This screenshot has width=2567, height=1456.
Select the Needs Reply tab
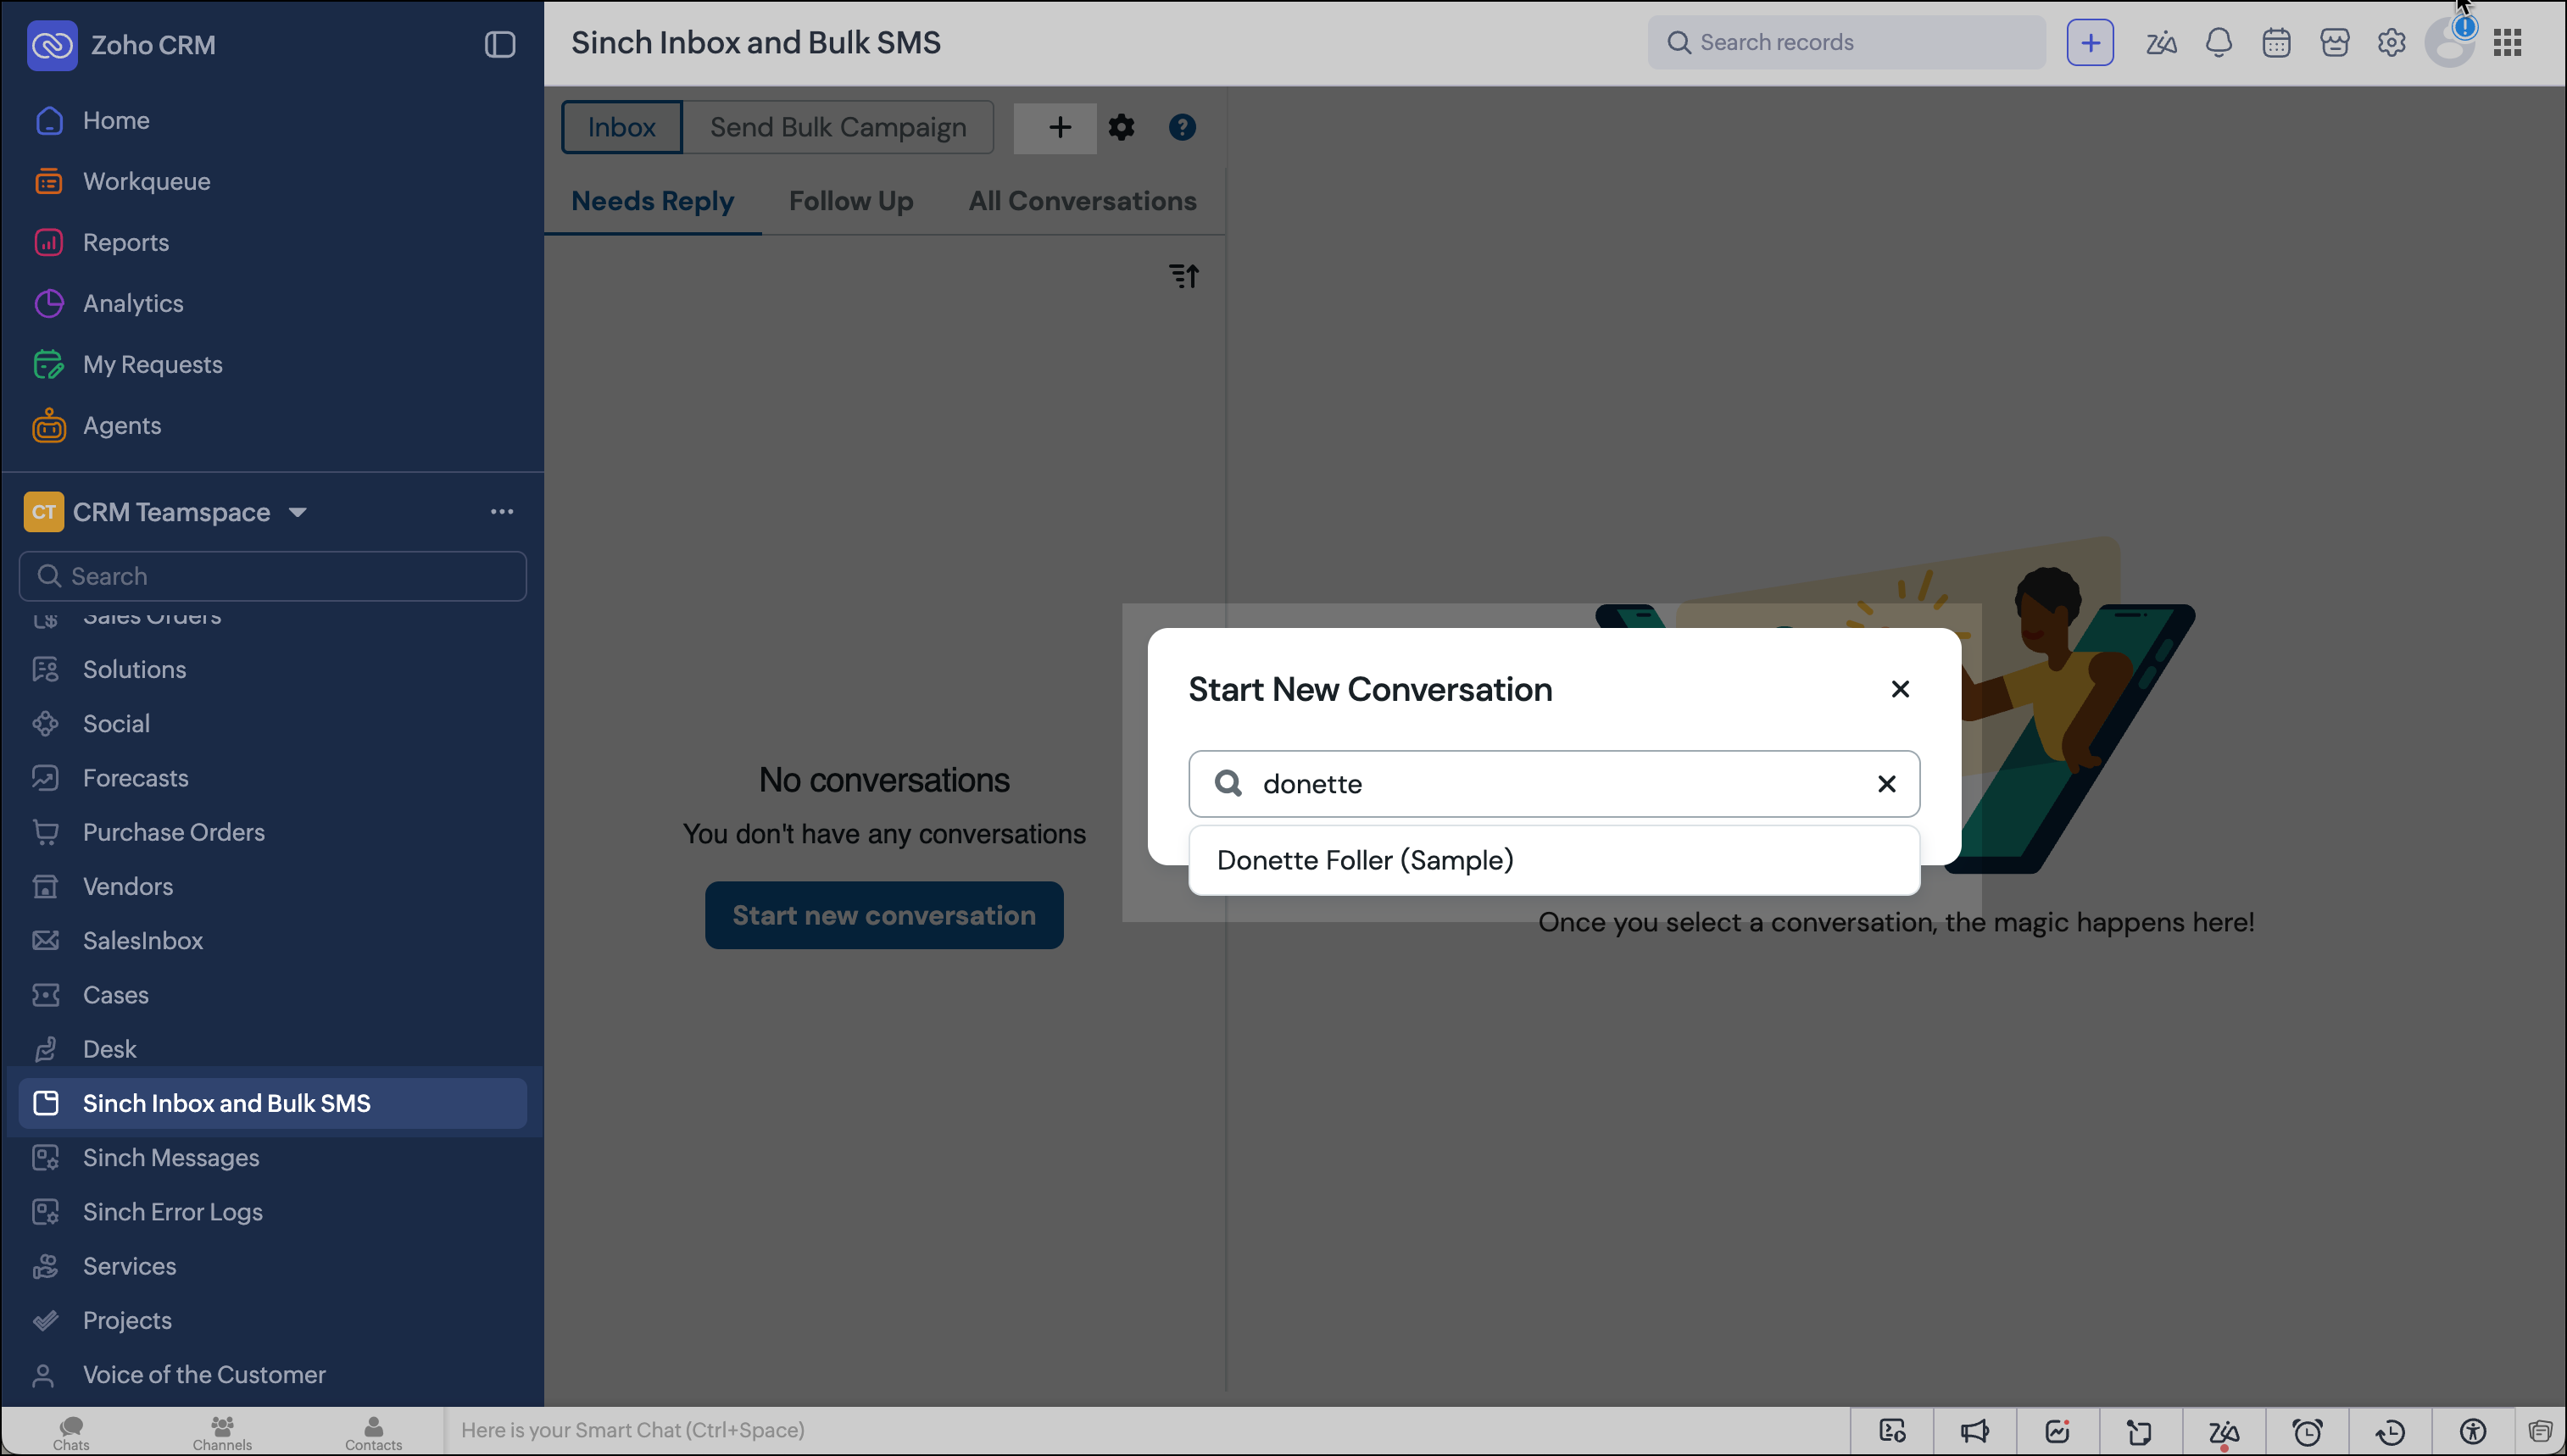coord(652,202)
